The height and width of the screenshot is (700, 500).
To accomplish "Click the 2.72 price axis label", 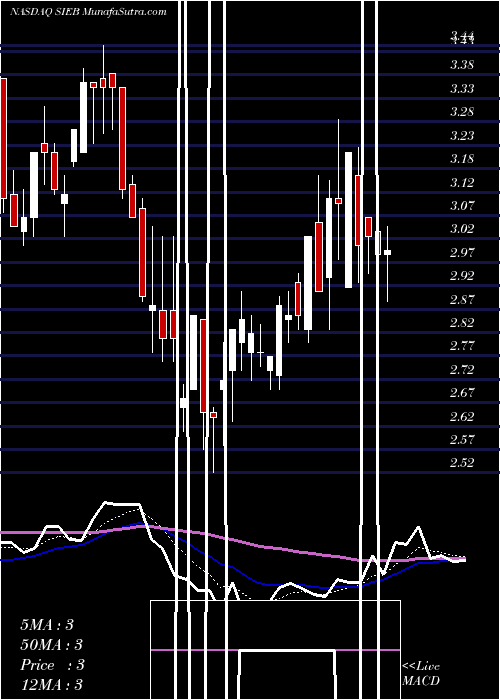I will (462, 370).
